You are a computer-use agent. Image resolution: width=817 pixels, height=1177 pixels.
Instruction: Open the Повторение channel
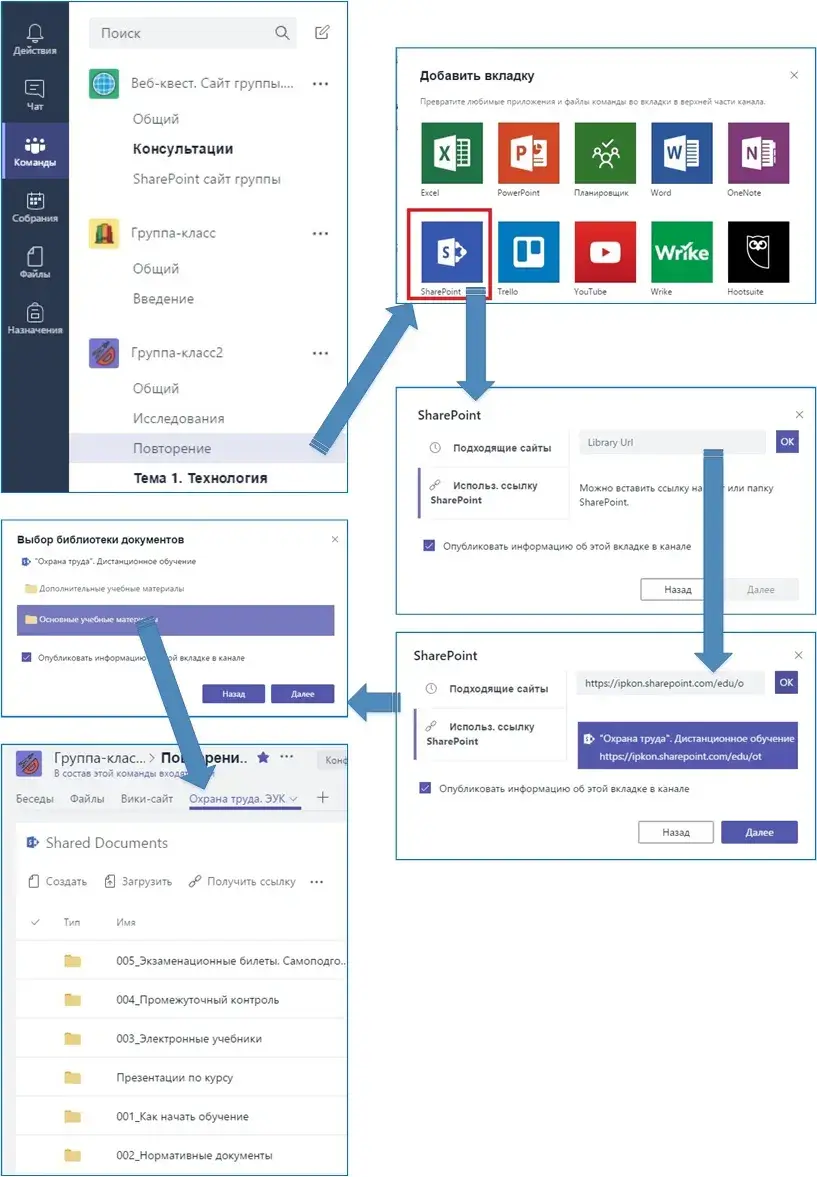pos(172,448)
